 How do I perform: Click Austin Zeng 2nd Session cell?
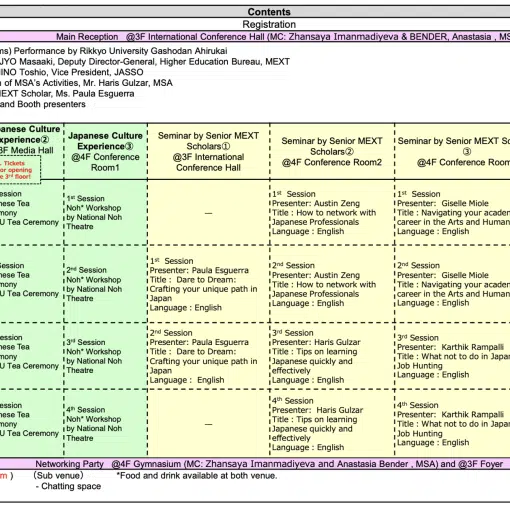pos(332,284)
